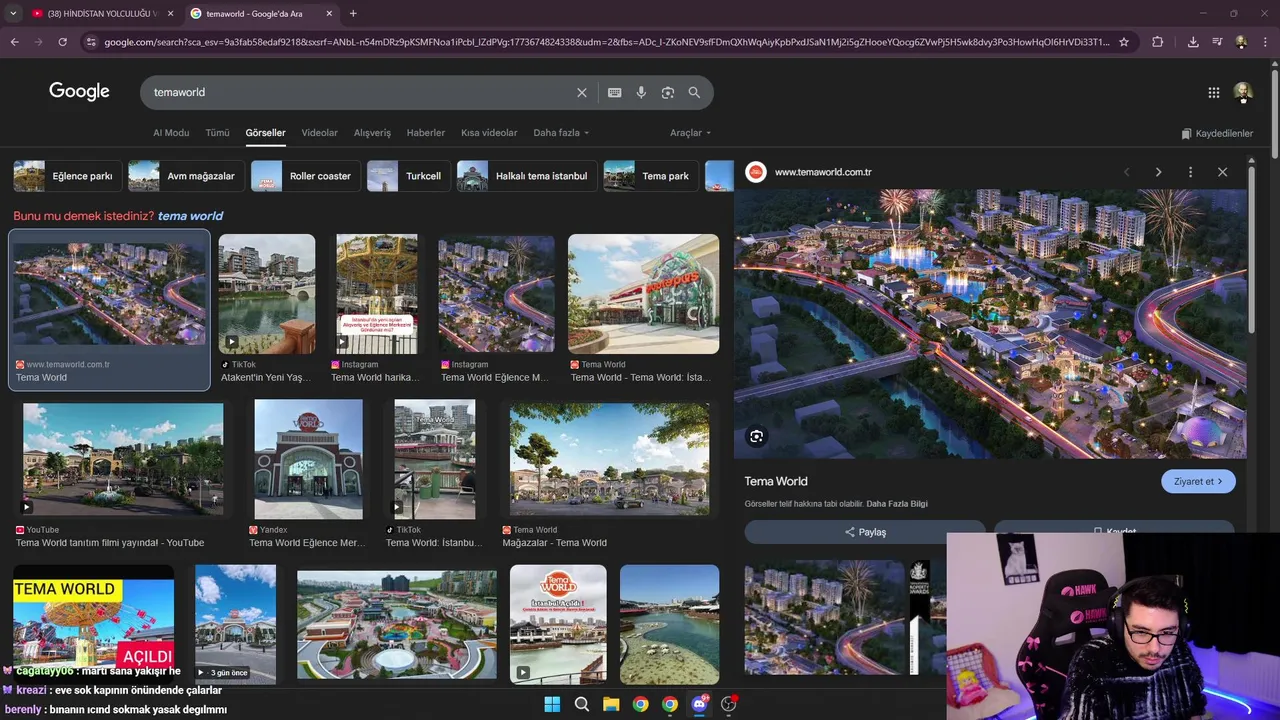Viewport: 1280px width, 720px height.
Task: Close the image preview panel
Action: [1222, 172]
